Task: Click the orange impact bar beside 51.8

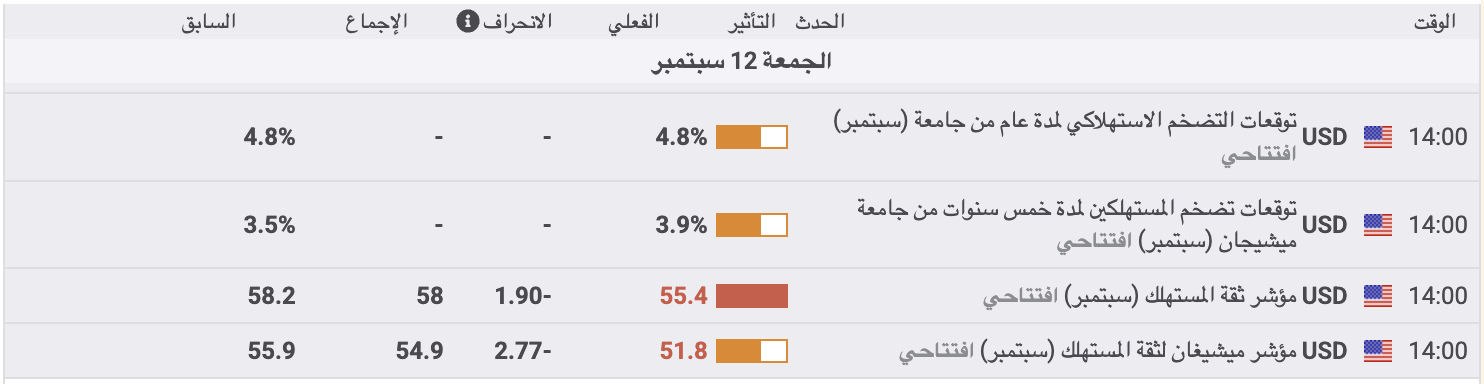Action: pyautogui.click(x=752, y=351)
